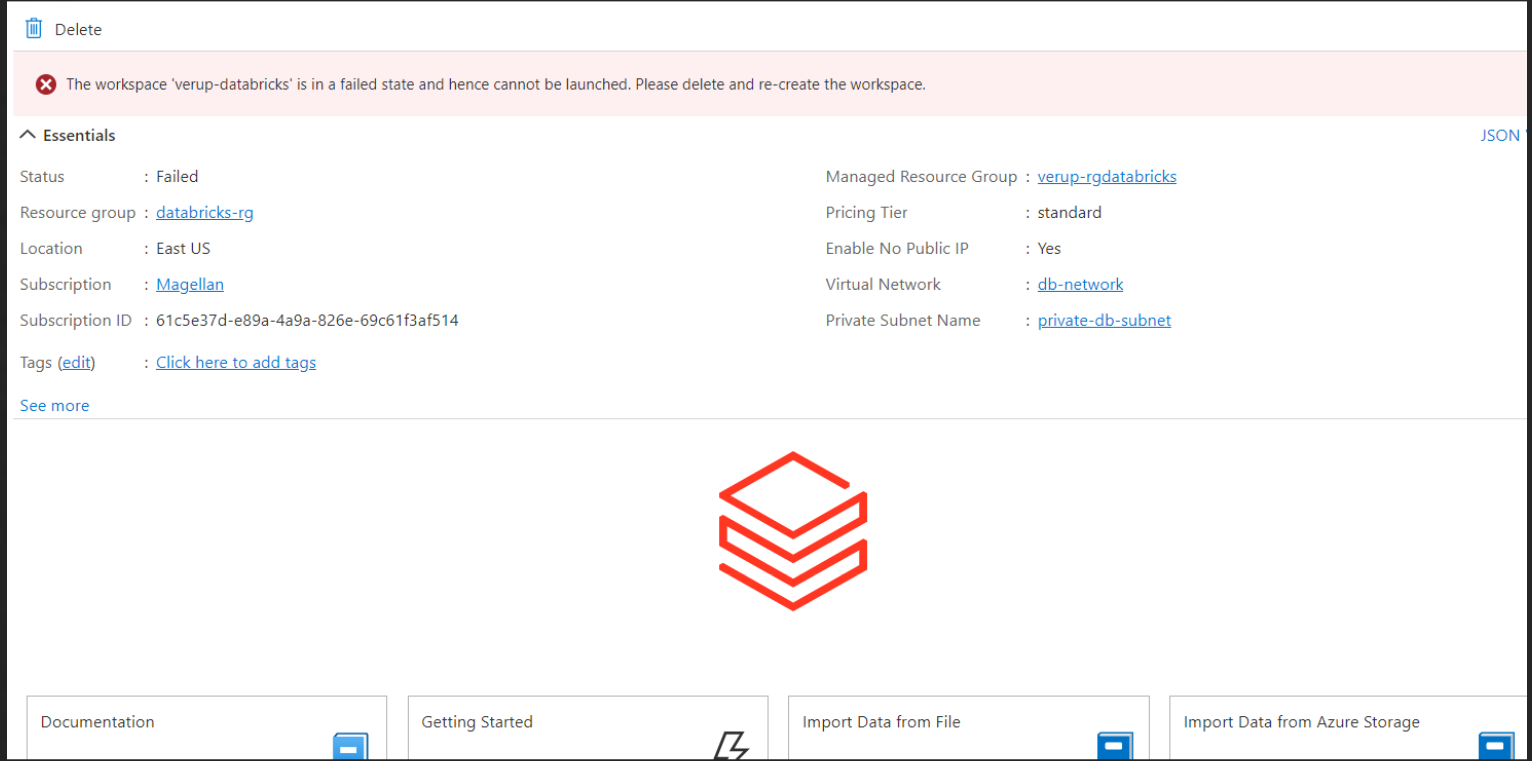1532x761 pixels.
Task: Click 'Click here to add tags'
Action: [236, 362]
